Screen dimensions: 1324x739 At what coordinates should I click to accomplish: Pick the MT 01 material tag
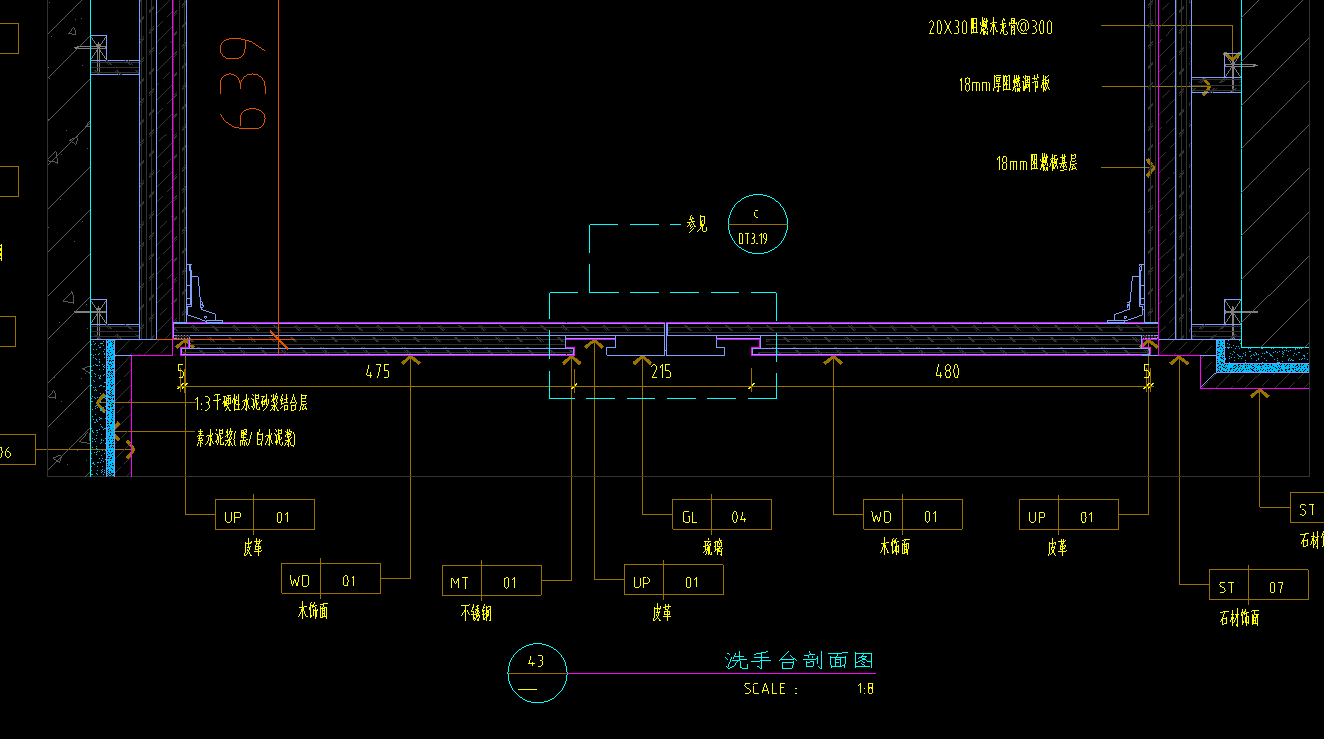point(492,581)
